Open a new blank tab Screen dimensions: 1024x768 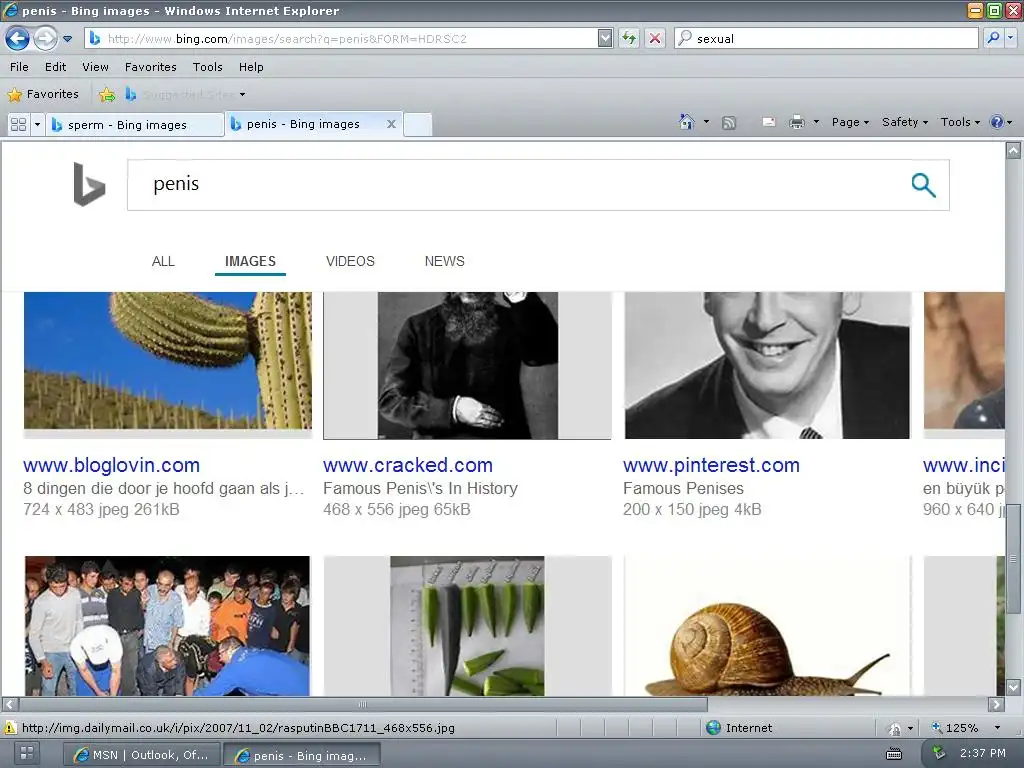click(418, 124)
